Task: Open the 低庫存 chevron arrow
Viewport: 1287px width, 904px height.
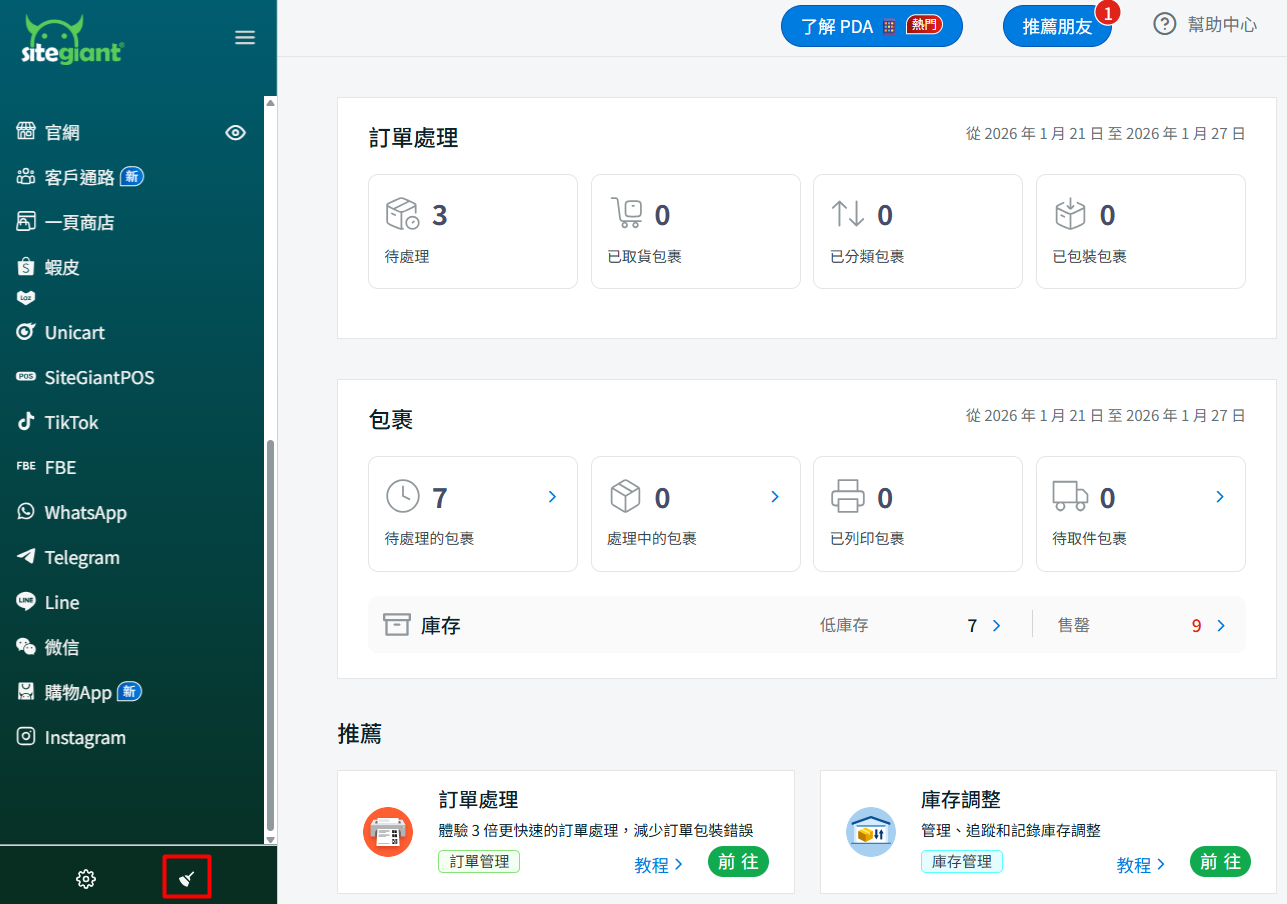Action: [996, 626]
